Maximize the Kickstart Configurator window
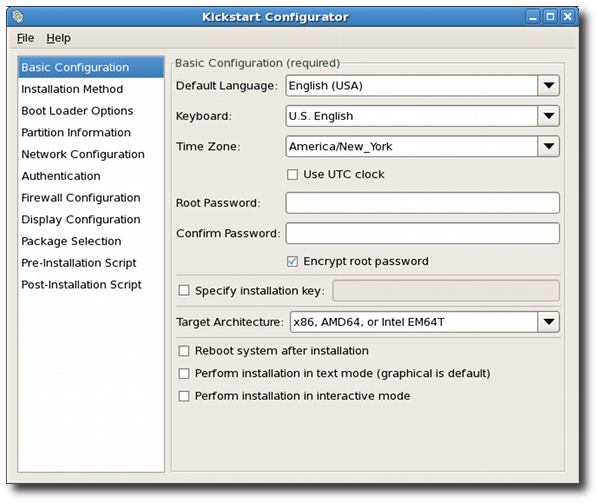 [x=550, y=17]
